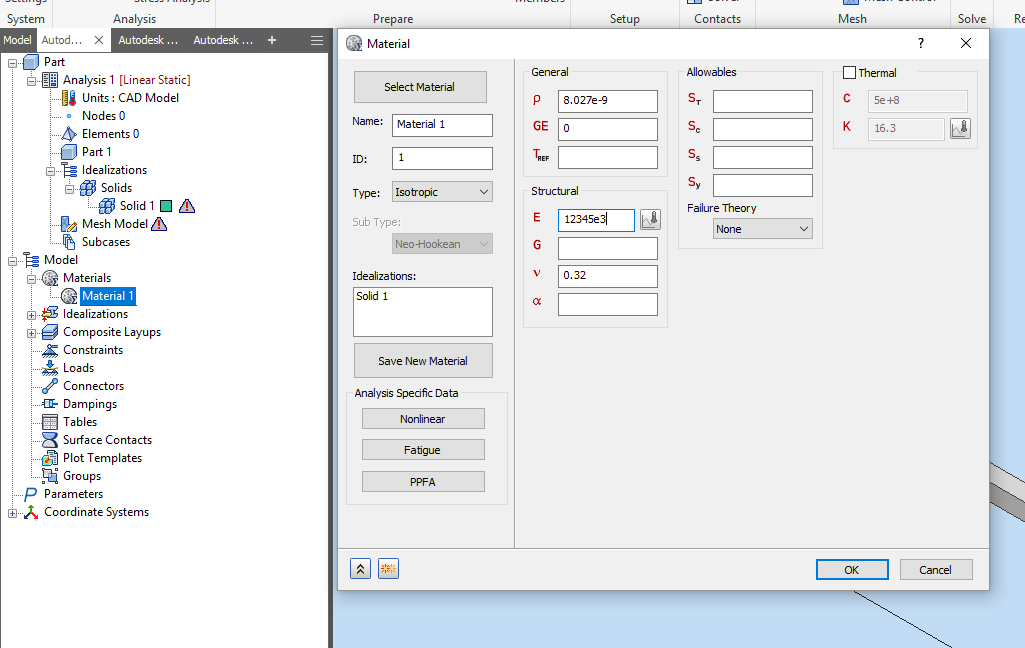Click the Name field containing Material 1
This screenshot has height=648, width=1025.
click(x=442, y=125)
